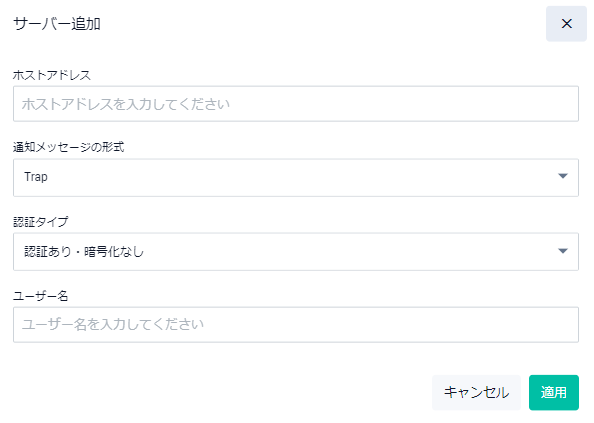Open the 認証タイプ dropdown
Screen dimensions: 594x423
(x=296, y=252)
